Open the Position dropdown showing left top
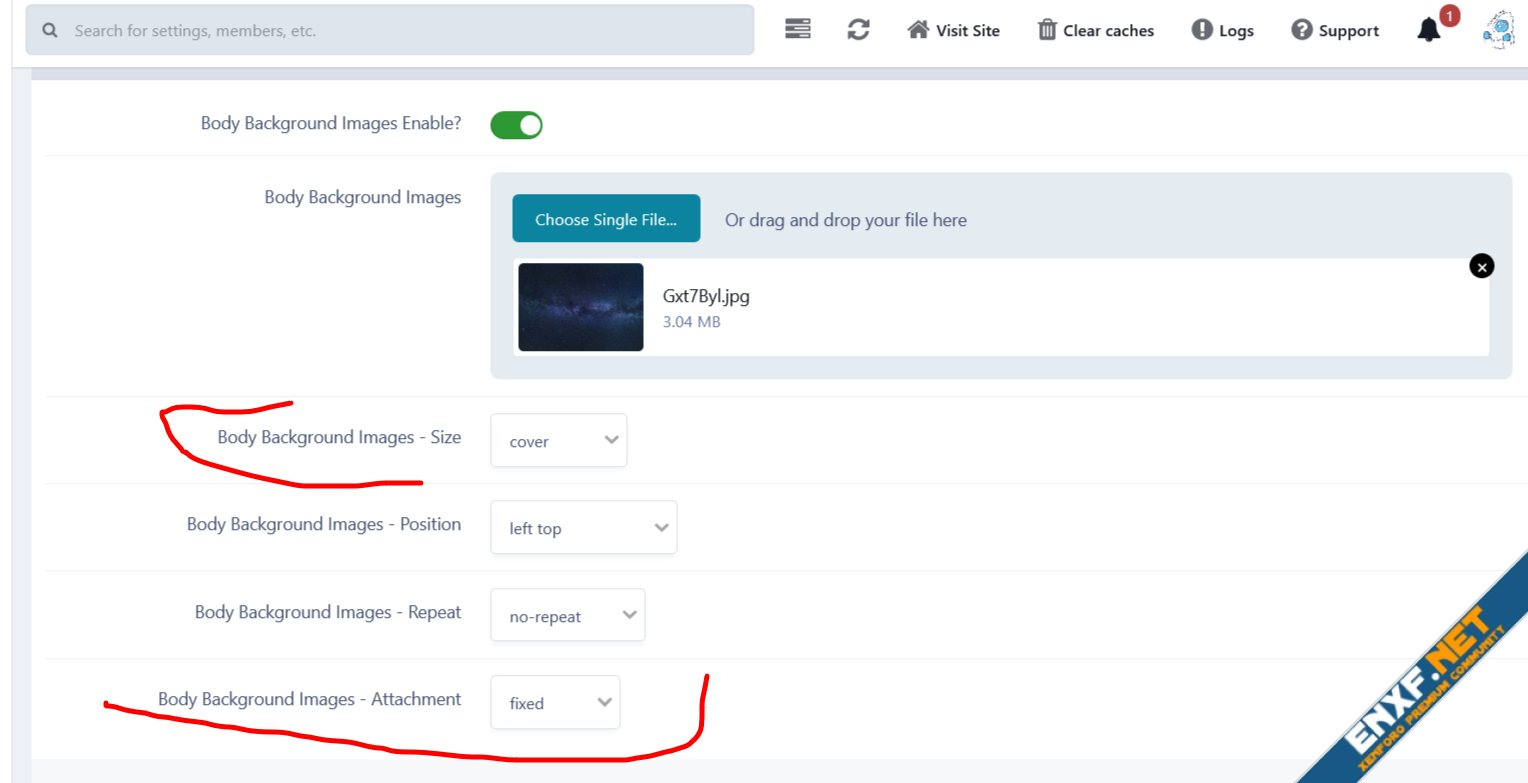Image resolution: width=1528 pixels, height=783 pixels. pyautogui.click(x=583, y=528)
